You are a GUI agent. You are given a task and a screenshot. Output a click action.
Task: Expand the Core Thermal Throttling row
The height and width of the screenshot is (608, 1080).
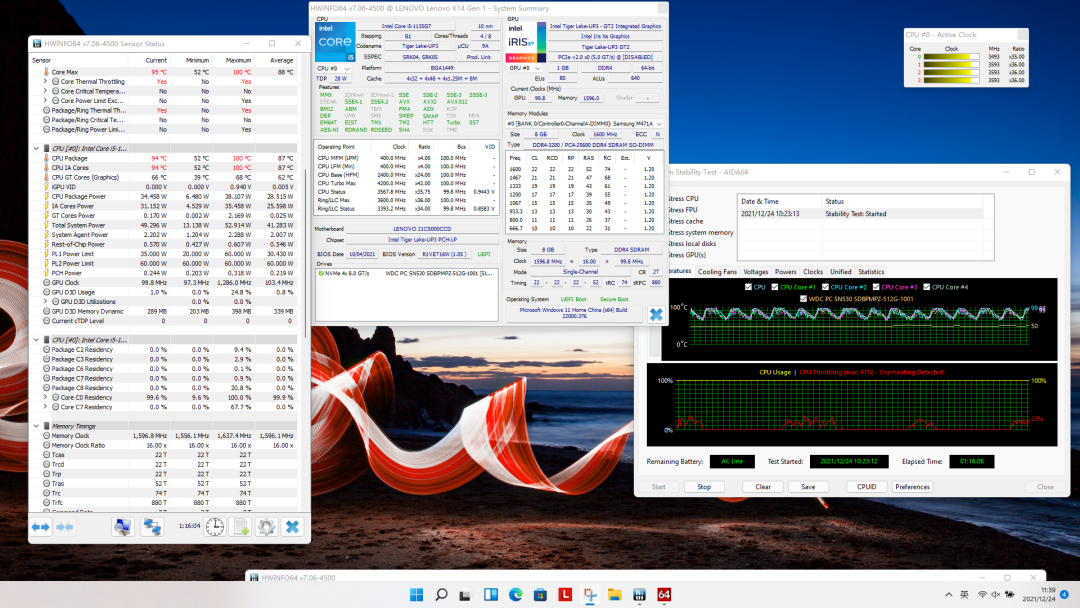click(x=45, y=81)
